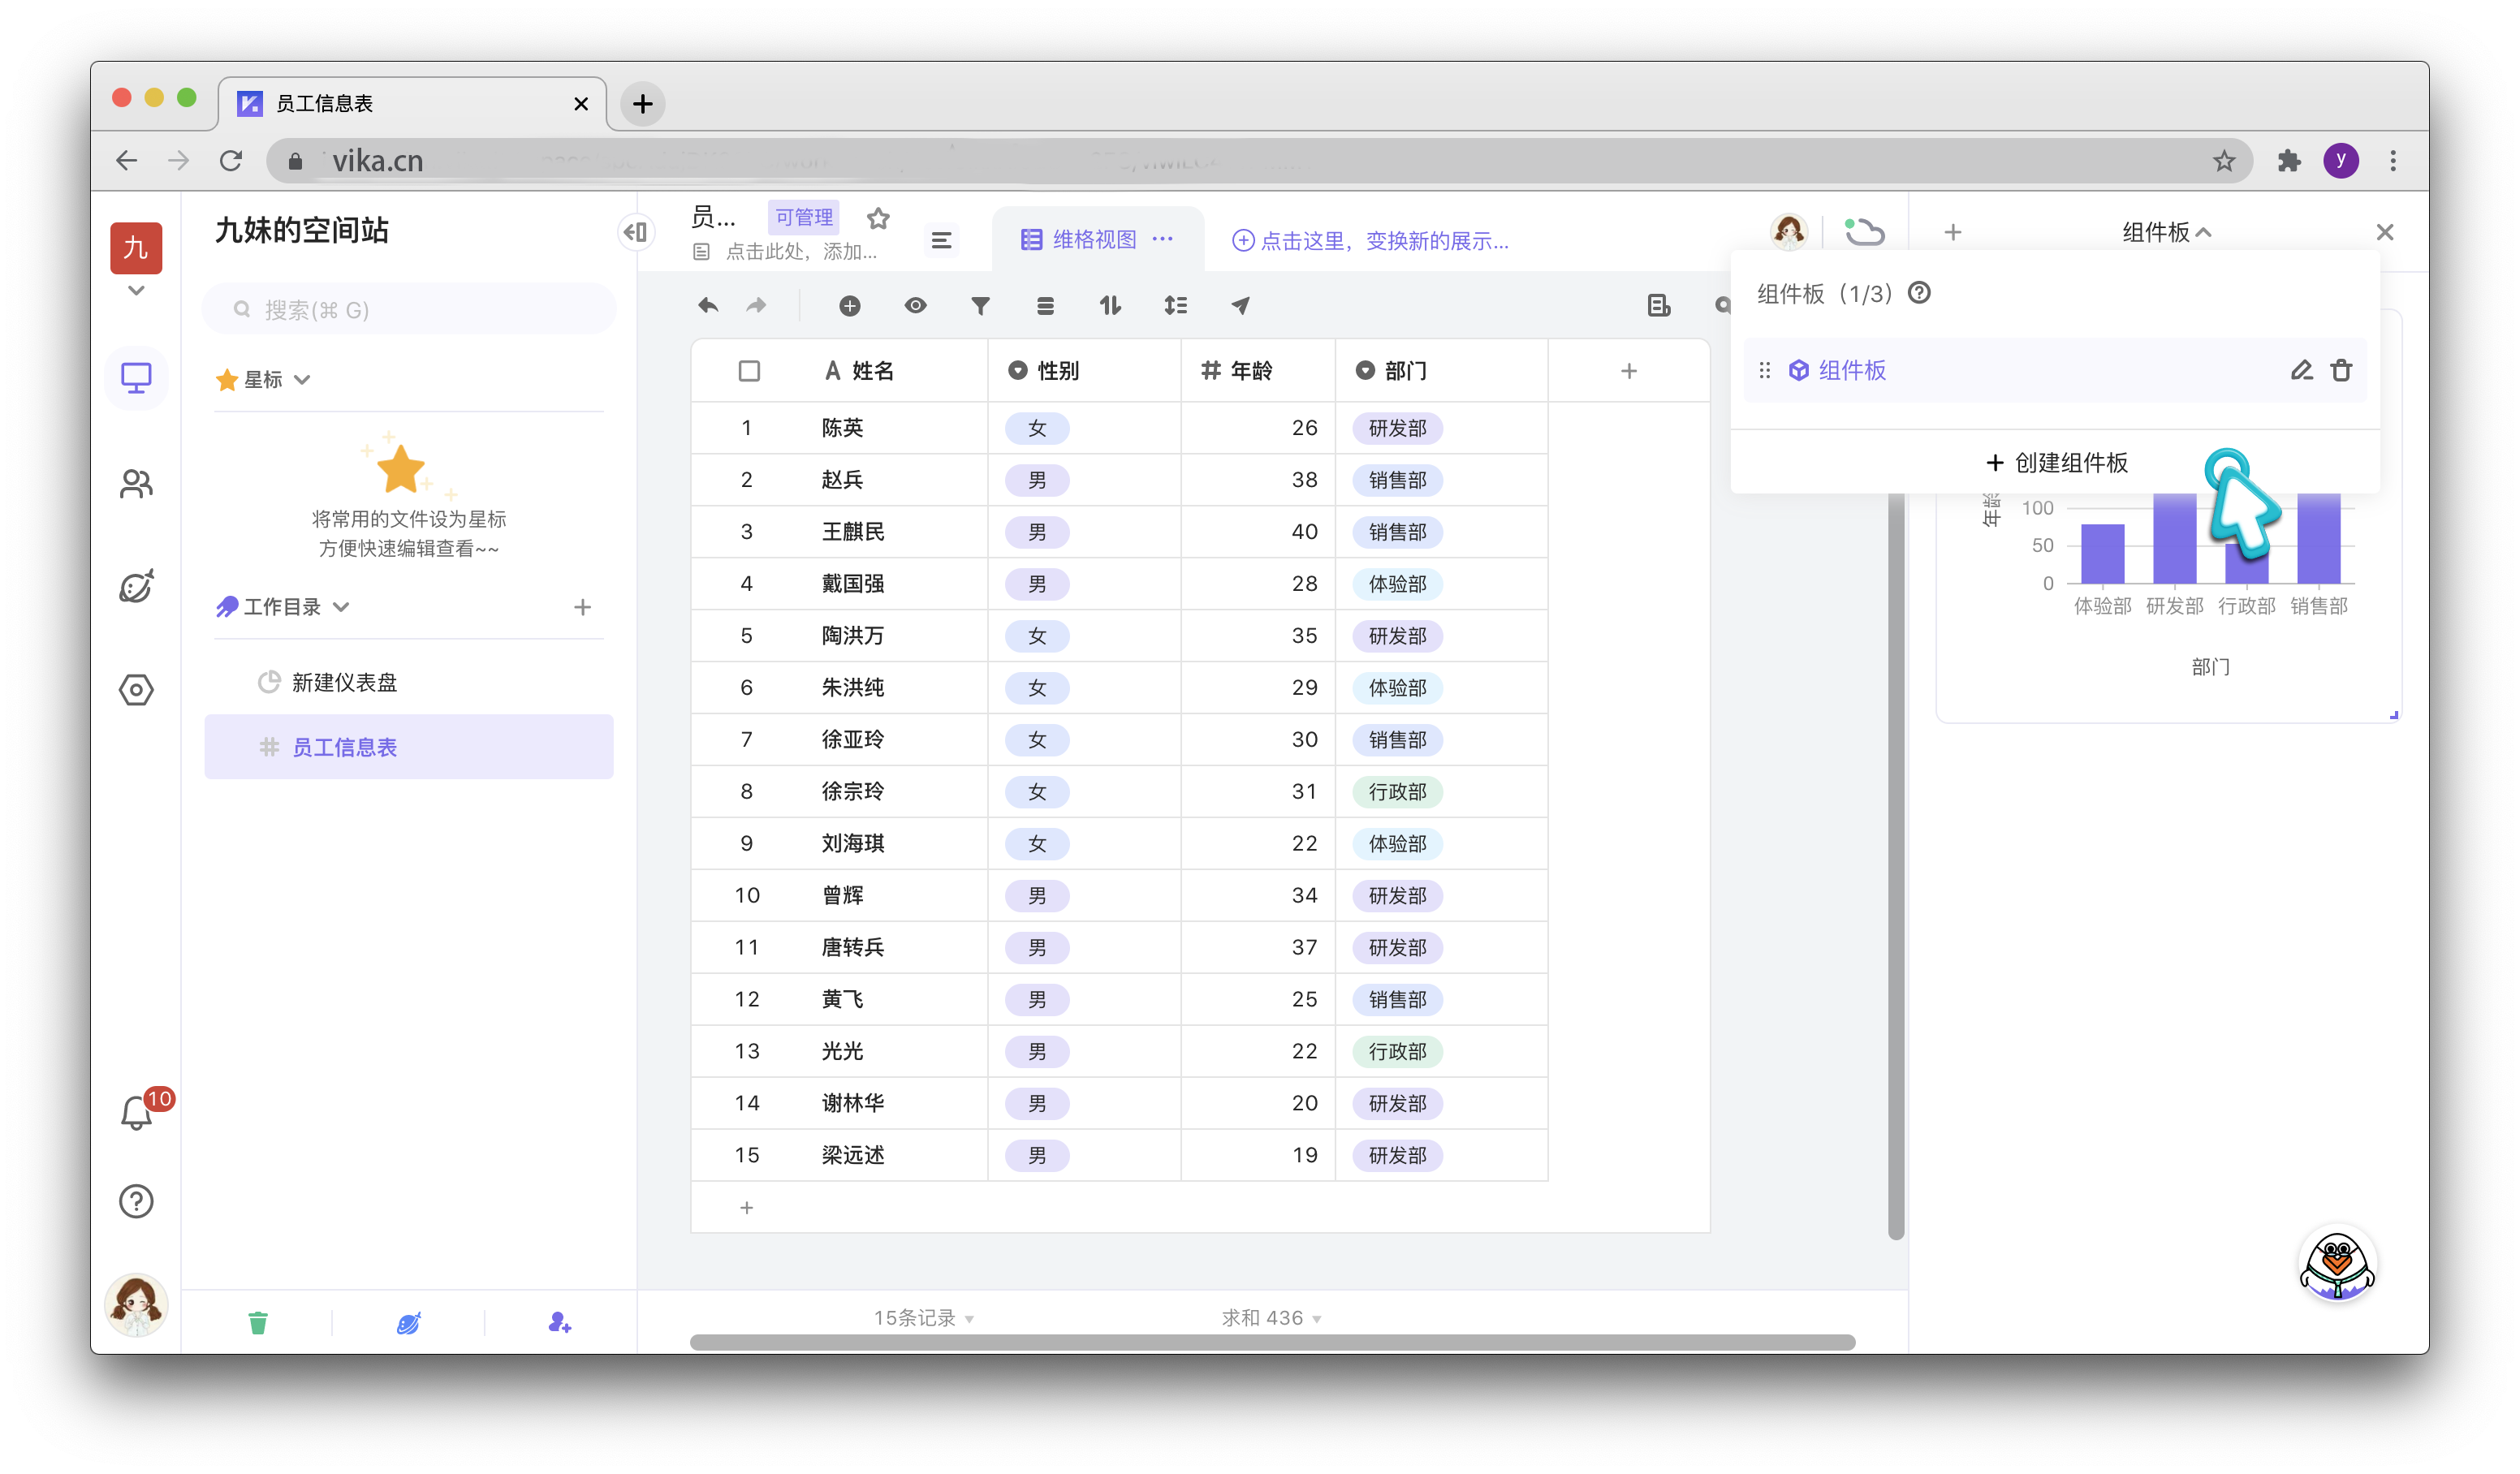This screenshot has height=1474, width=2520.
Task: Click the filter funnel icon in toolbar
Action: coord(980,306)
